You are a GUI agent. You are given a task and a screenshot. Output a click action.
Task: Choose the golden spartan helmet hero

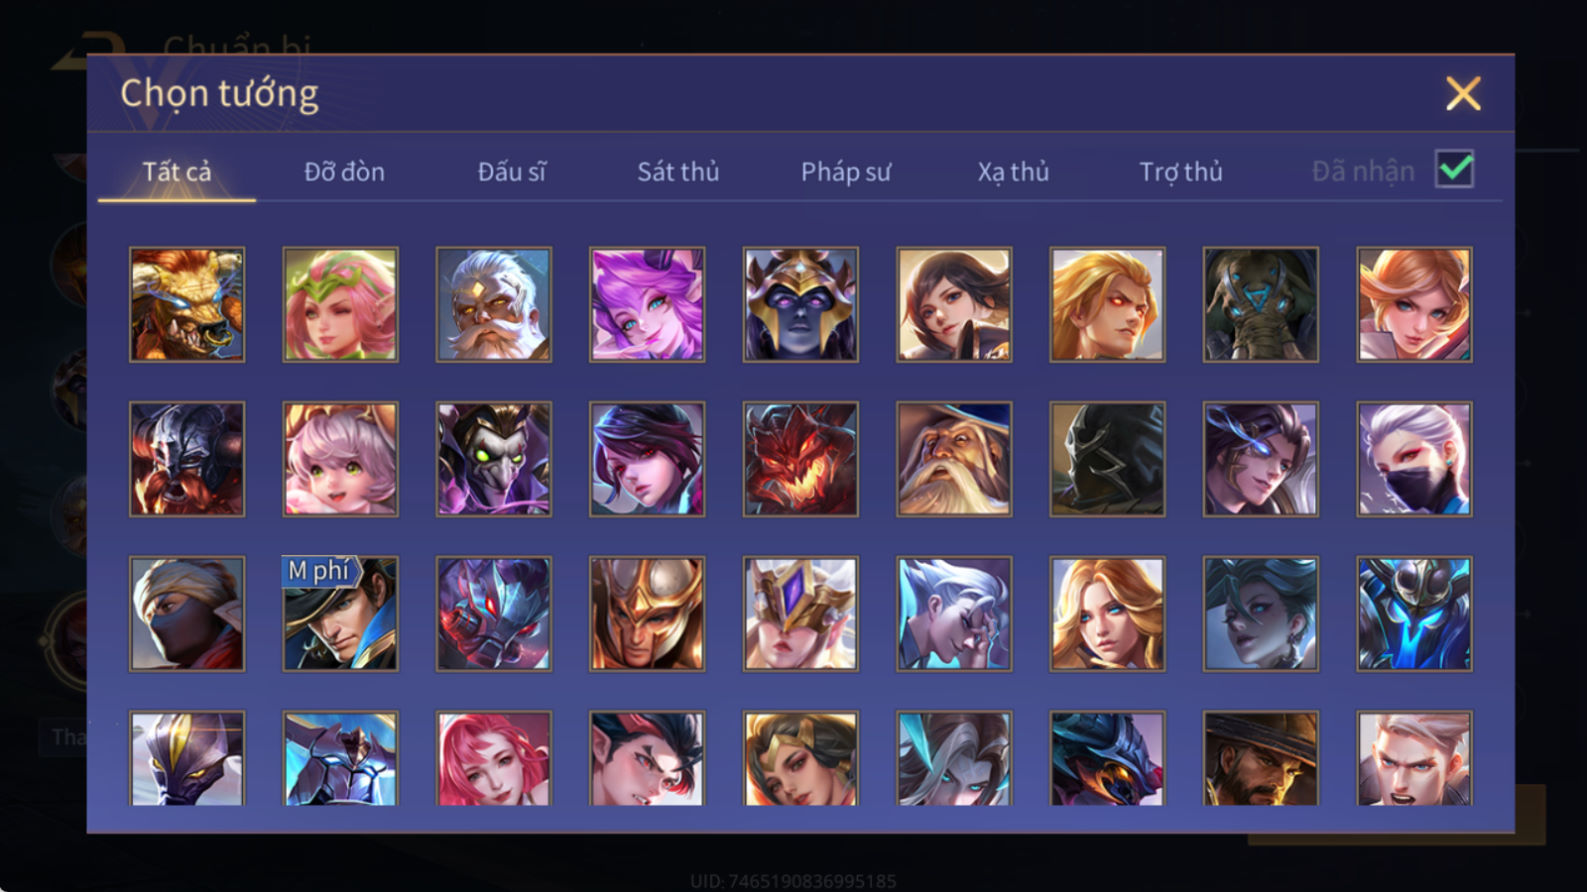(647, 614)
